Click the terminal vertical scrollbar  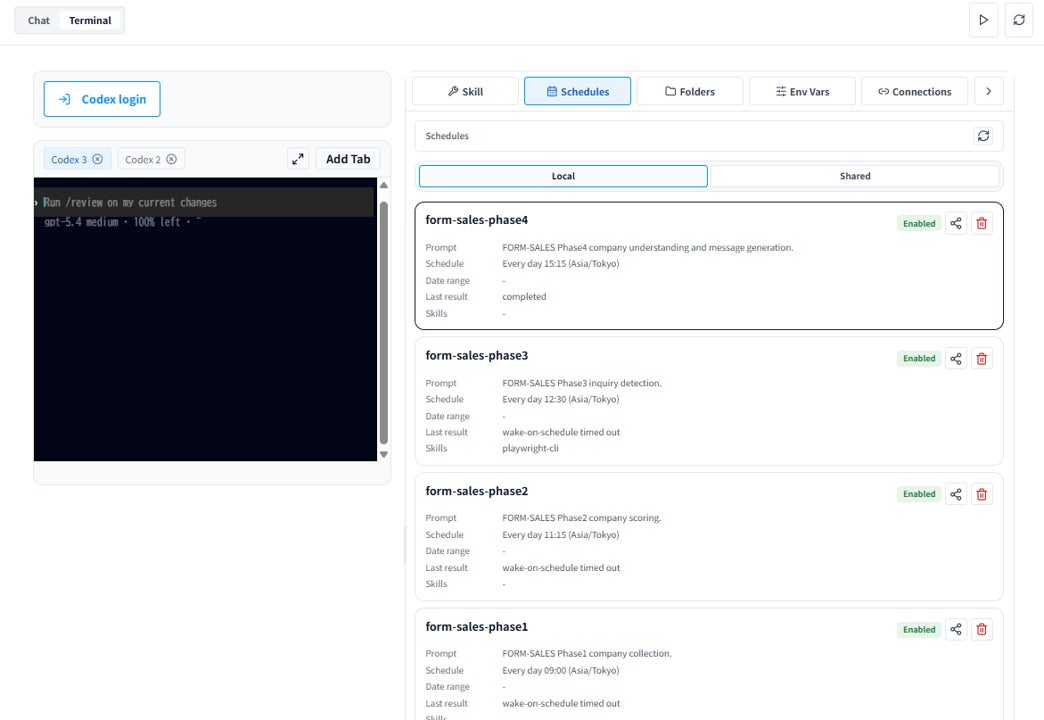point(384,322)
